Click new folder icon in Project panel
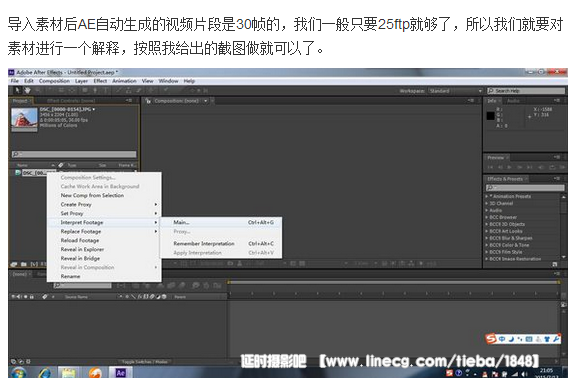574x378 pixels. (x=23, y=264)
